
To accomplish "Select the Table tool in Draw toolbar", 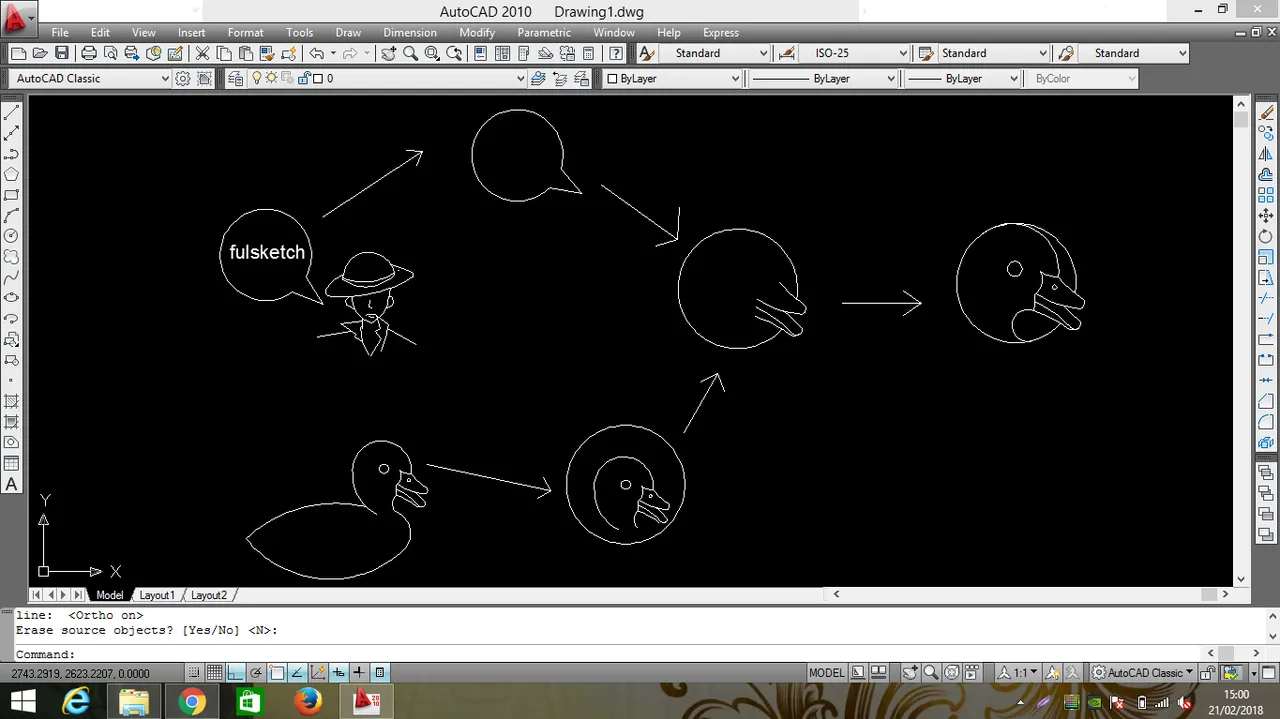I will coord(12,463).
